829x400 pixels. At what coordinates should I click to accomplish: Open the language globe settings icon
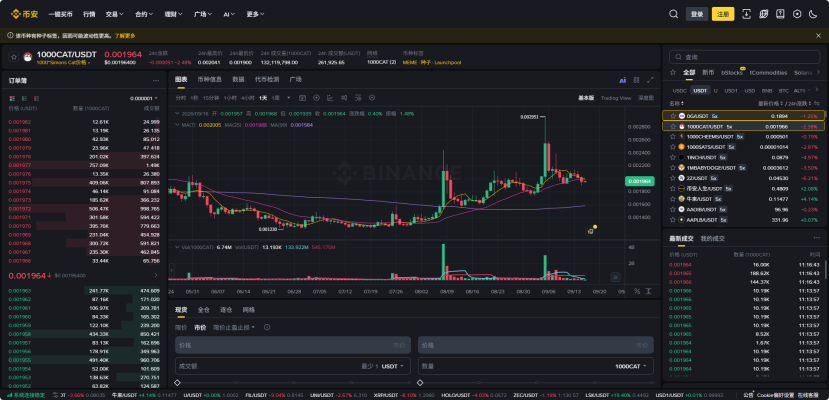[x=763, y=14]
